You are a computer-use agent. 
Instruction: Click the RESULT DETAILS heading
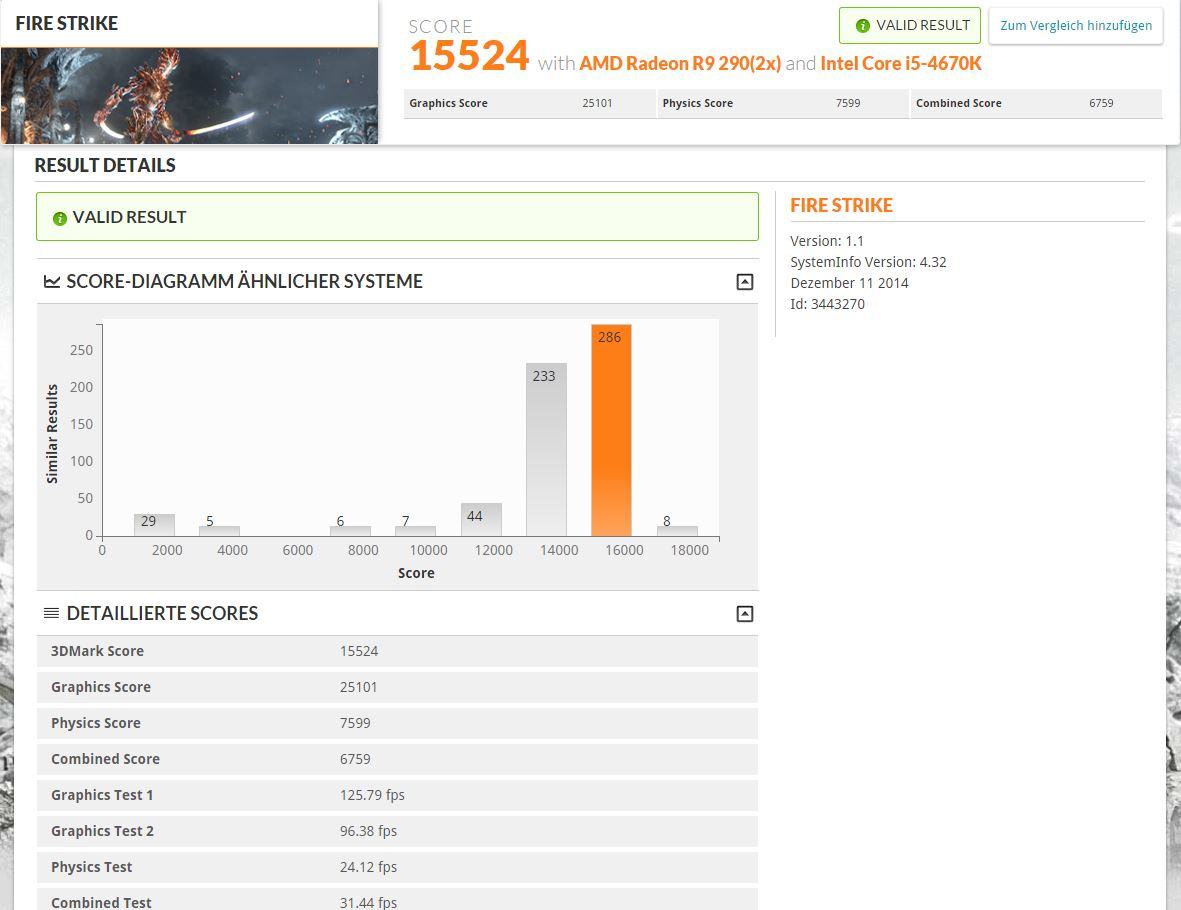pyautogui.click(x=105, y=166)
